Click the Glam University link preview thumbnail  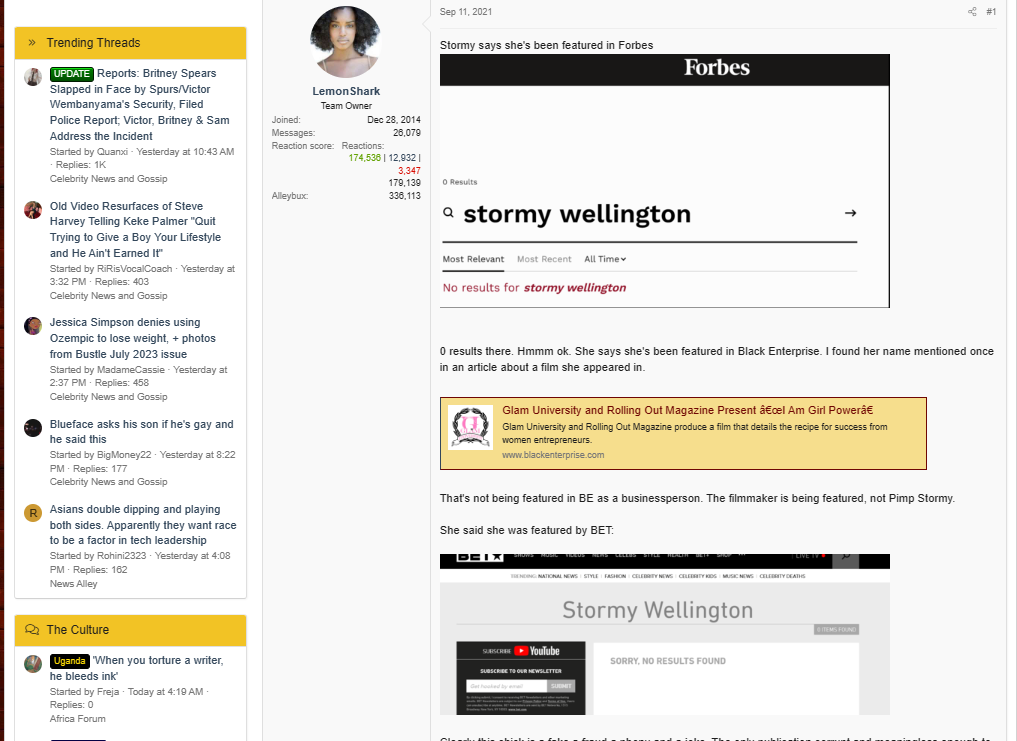point(470,428)
